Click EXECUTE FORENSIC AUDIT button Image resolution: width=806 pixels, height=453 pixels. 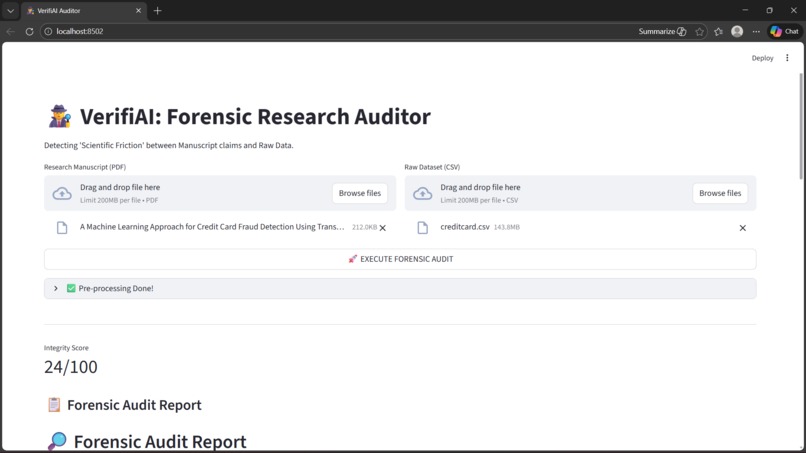point(400,259)
